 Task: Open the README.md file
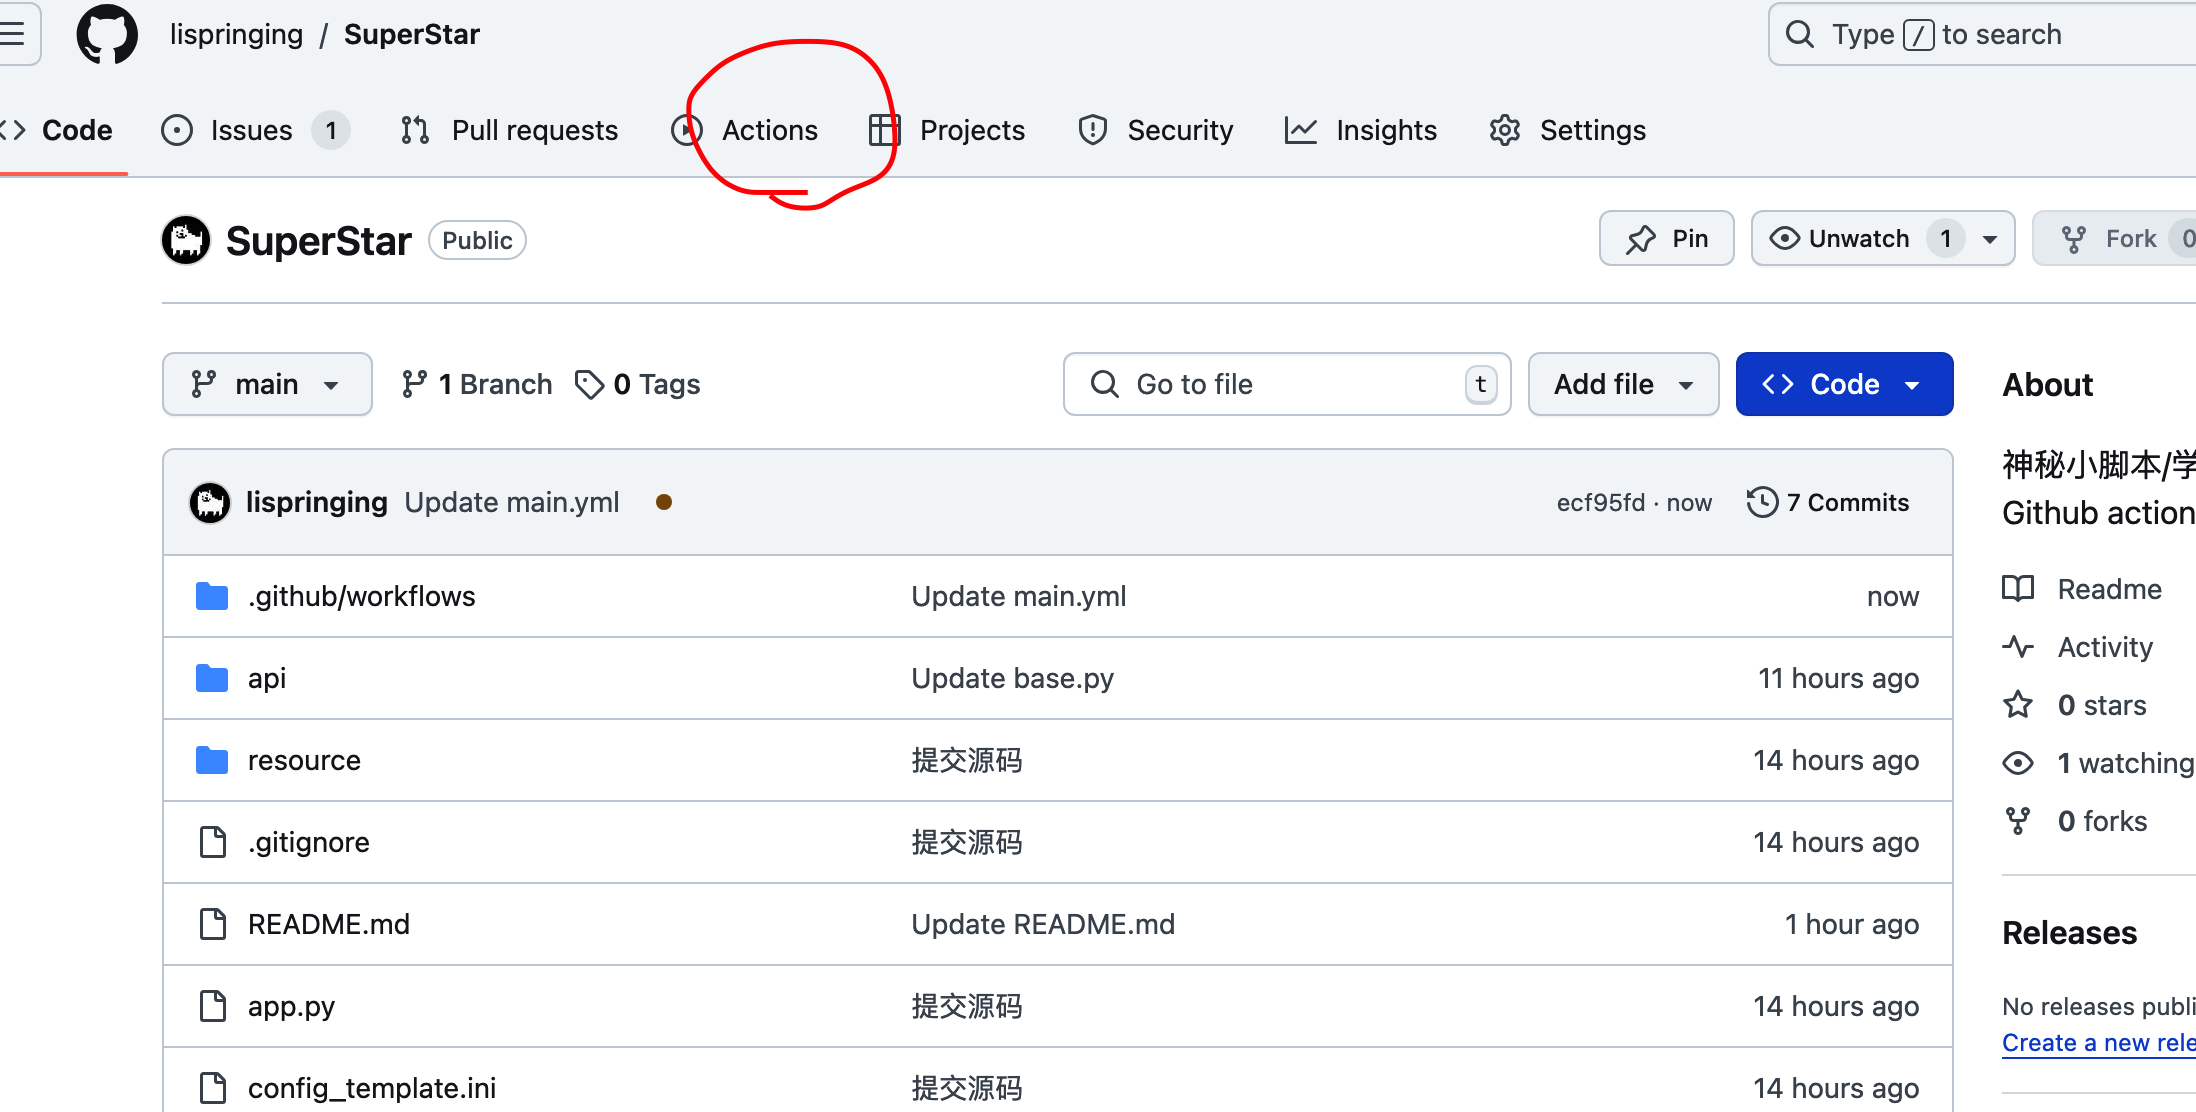(329, 924)
